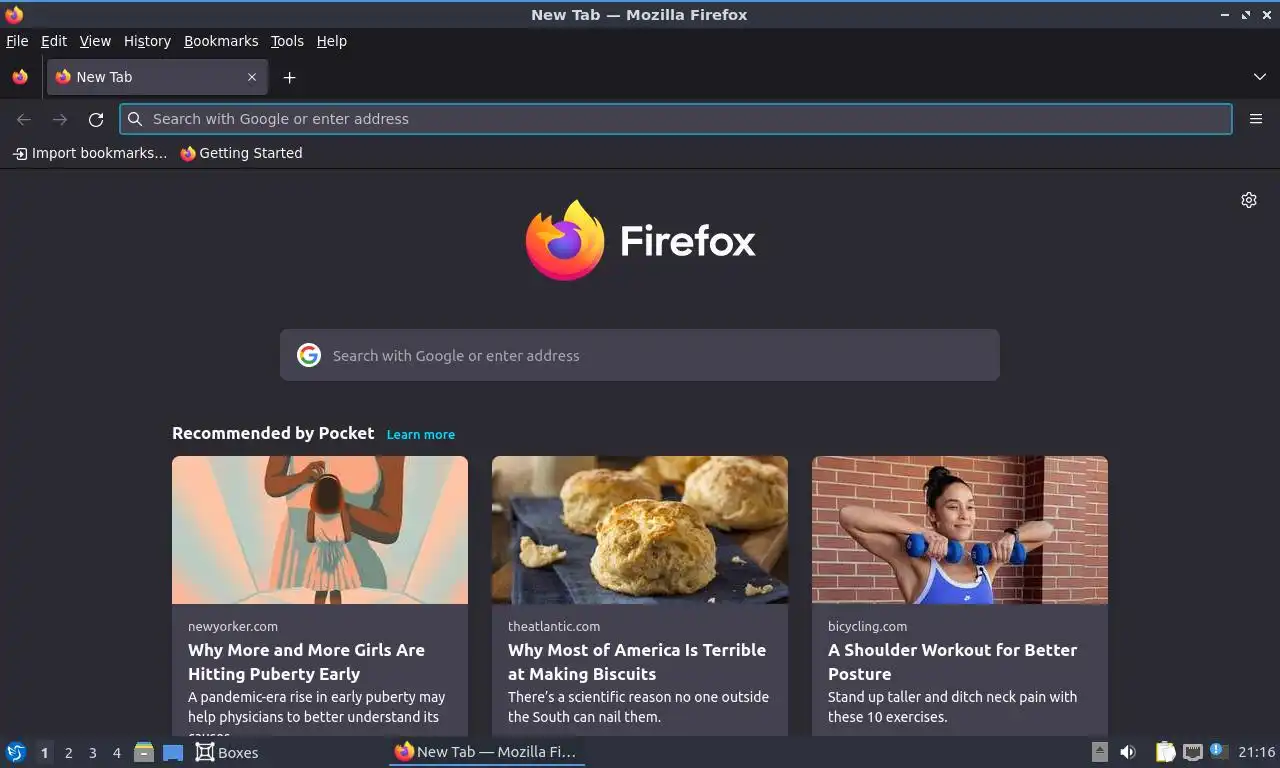Open the Getting Started bookmark
The image size is (1280, 768).
pyautogui.click(x=241, y=153)
